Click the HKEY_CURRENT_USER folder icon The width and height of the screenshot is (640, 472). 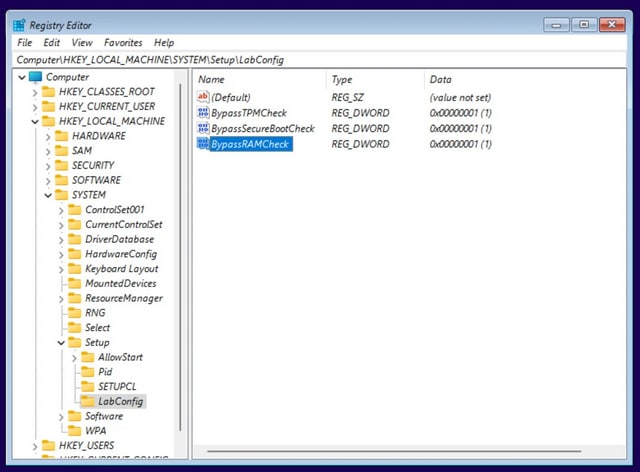[49, 107]
